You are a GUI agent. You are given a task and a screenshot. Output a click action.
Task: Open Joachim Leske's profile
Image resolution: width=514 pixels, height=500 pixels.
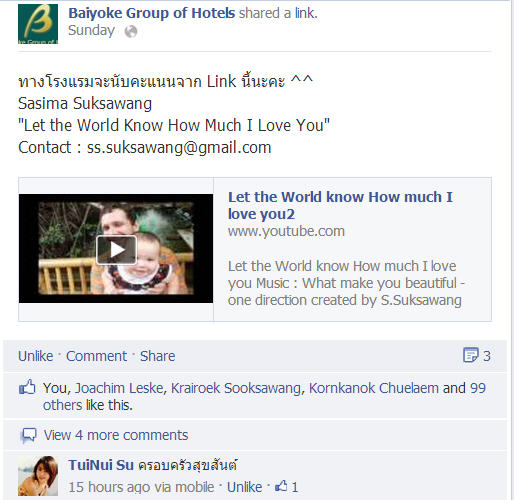[119, 388]
